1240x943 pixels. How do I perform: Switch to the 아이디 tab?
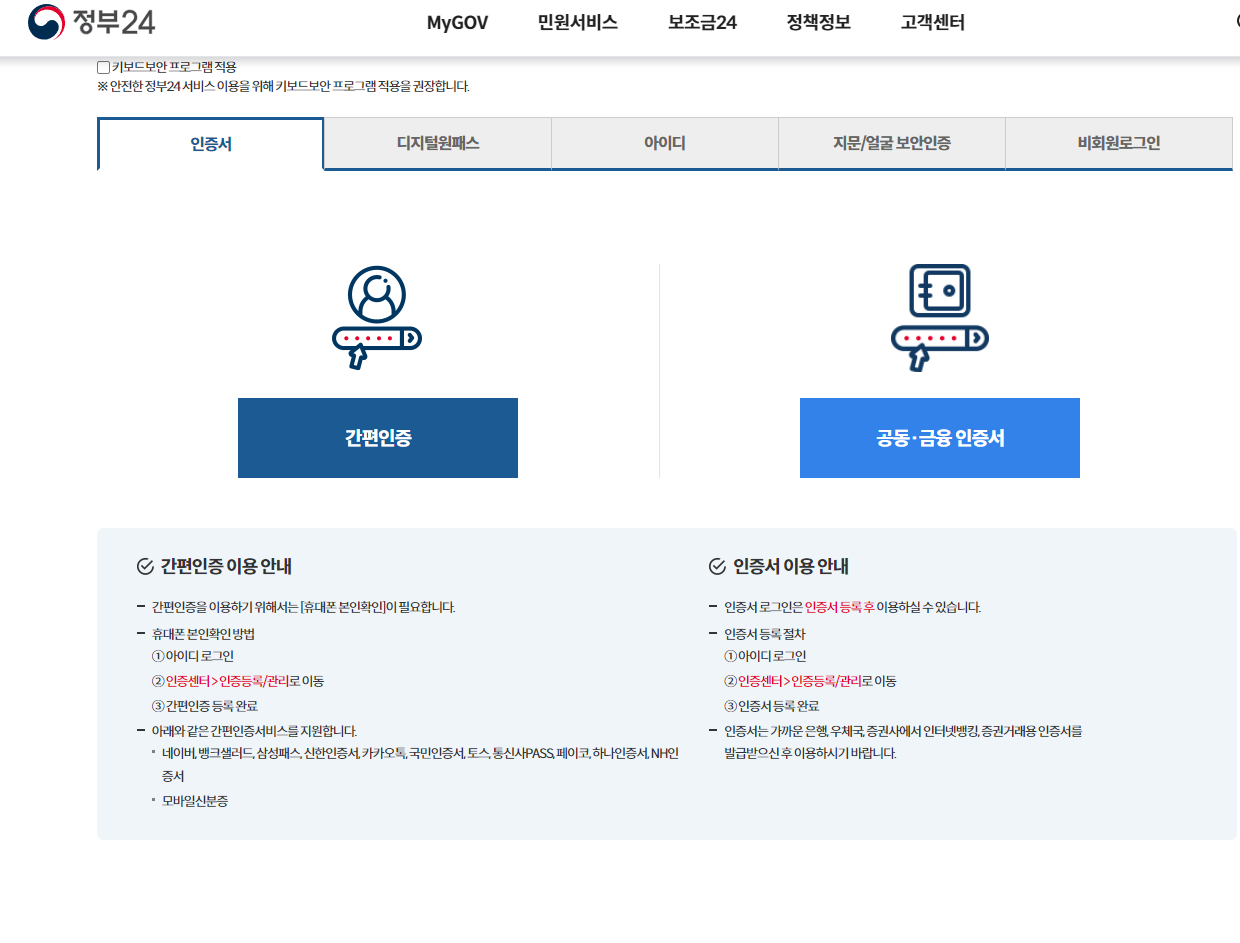click(664, 143)
